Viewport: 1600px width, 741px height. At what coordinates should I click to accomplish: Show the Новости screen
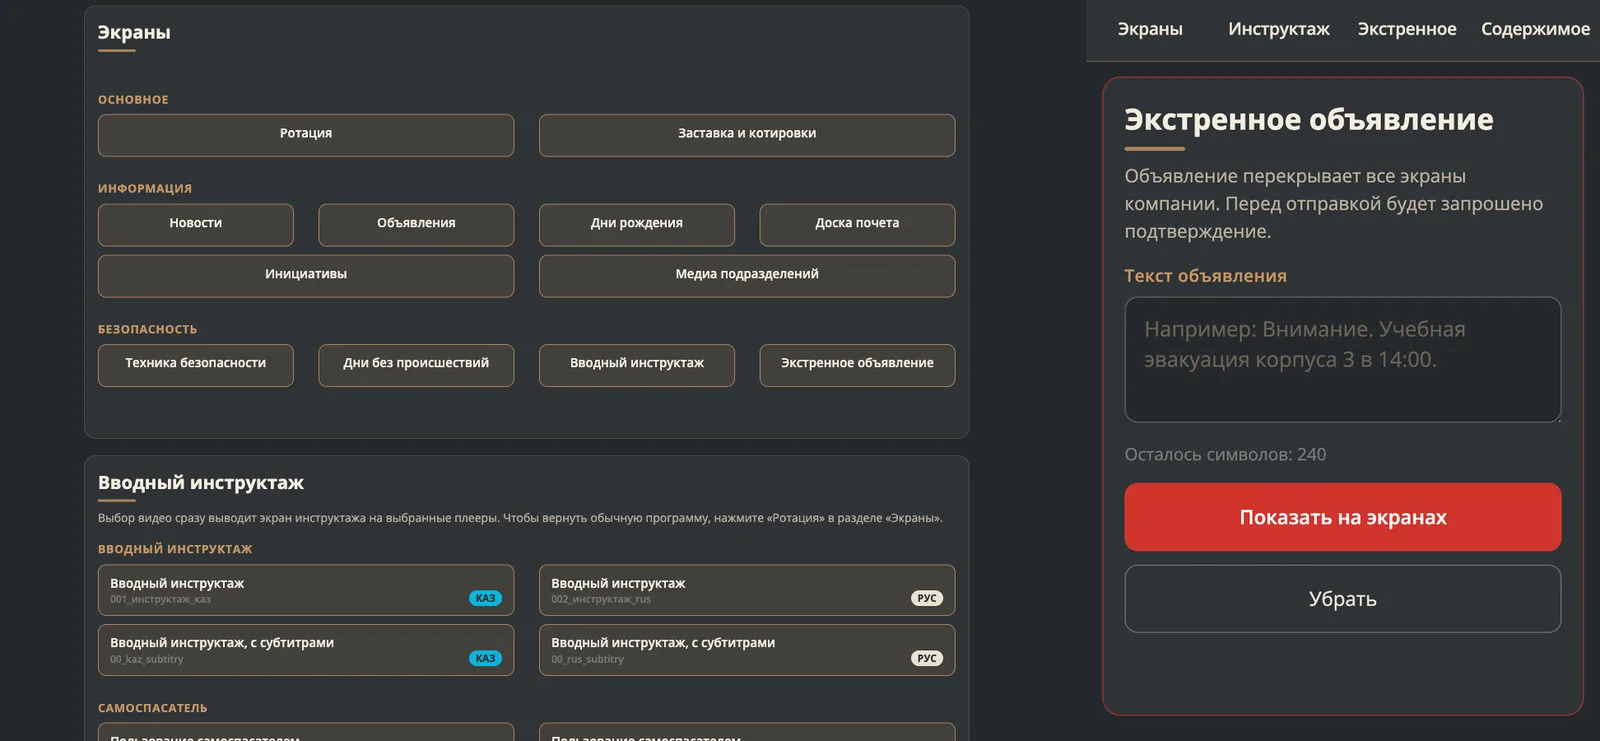point(196,225)
